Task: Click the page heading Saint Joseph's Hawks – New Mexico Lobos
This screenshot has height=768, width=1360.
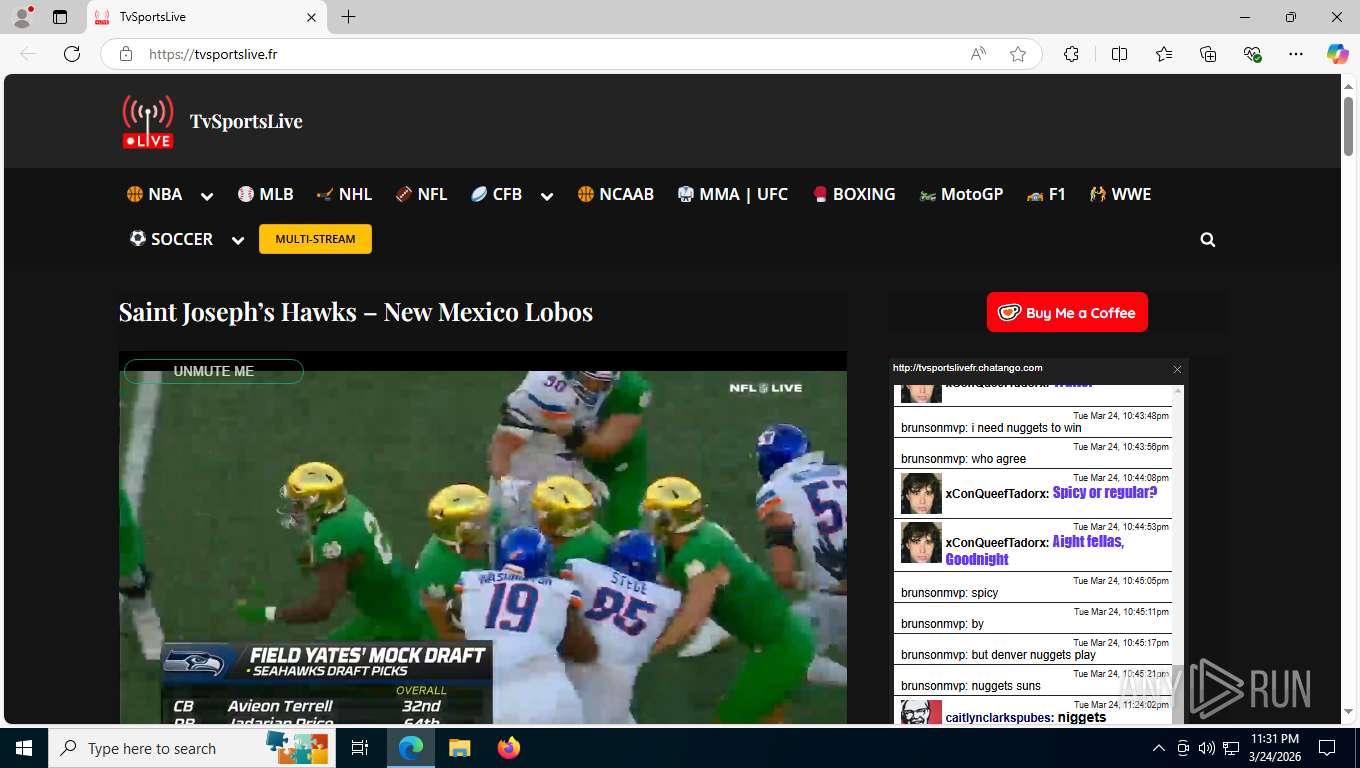Action: 356,312
